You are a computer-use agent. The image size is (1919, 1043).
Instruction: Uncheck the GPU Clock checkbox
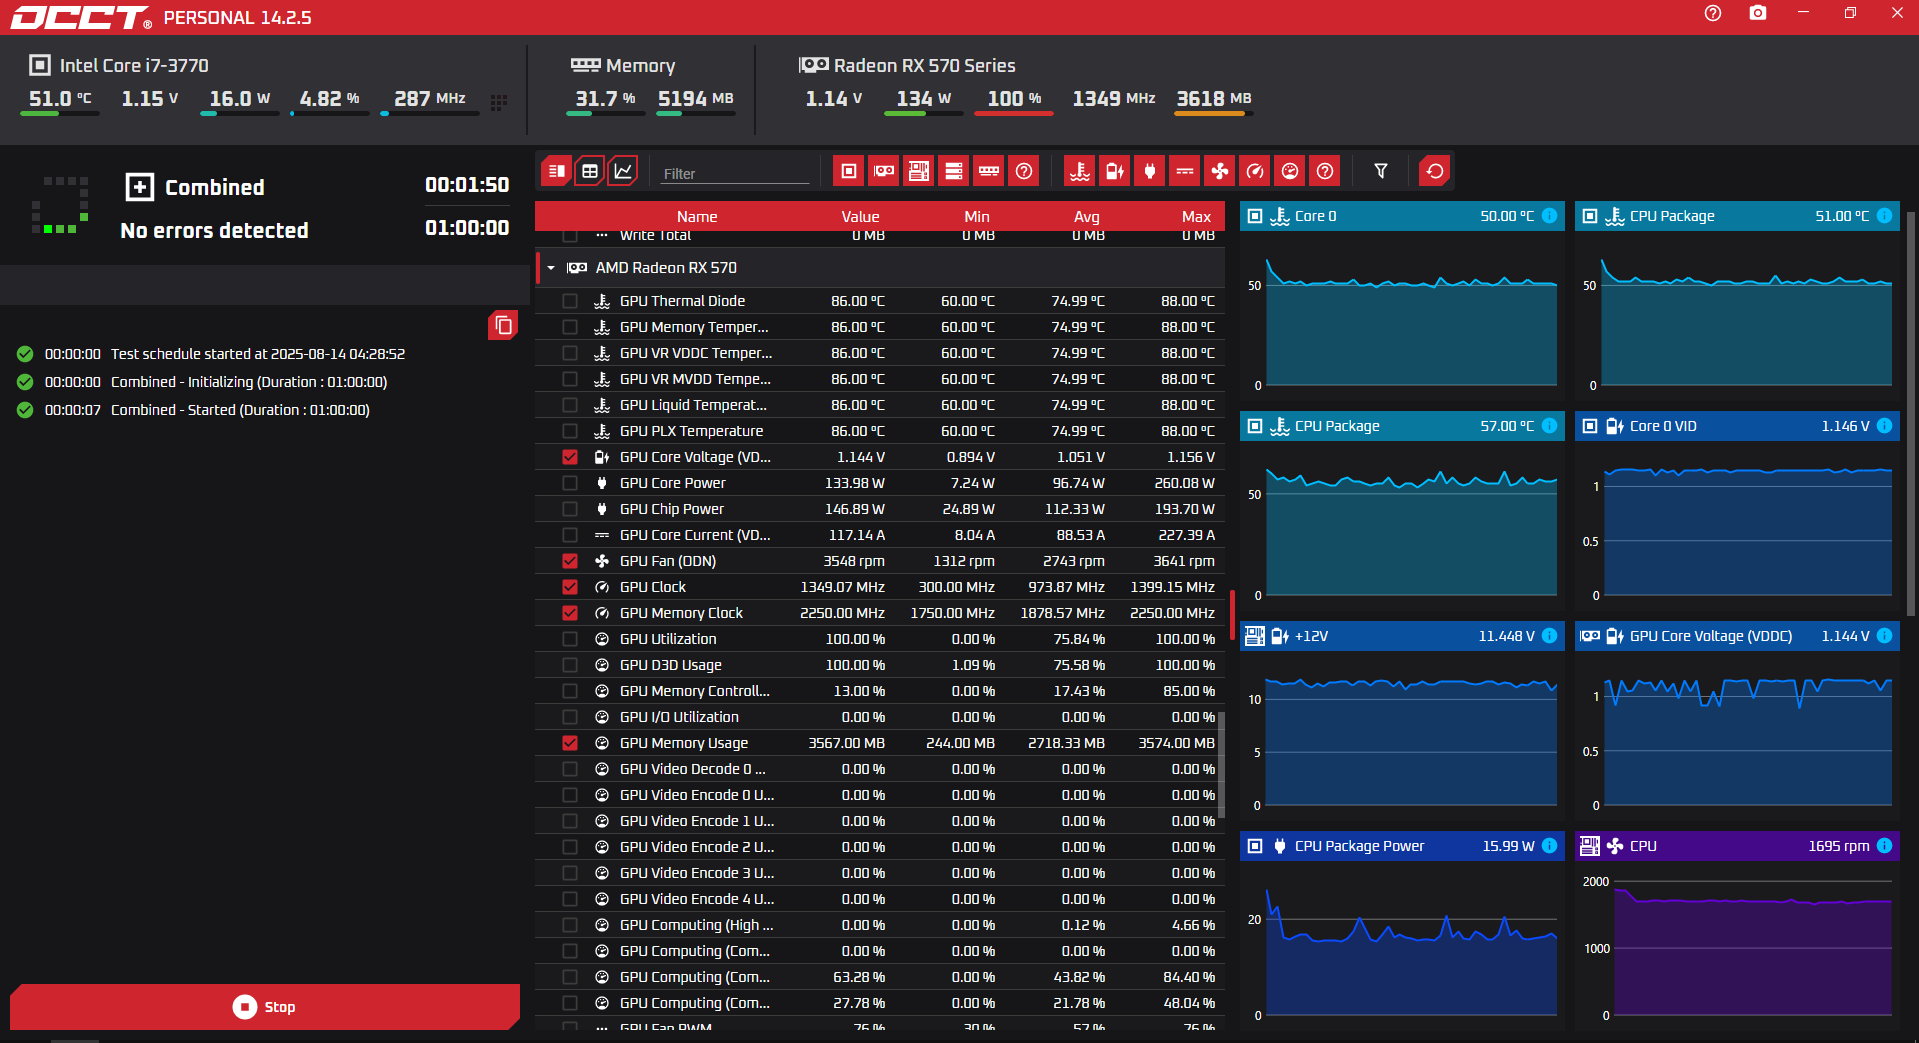click(x=570, y=587)
